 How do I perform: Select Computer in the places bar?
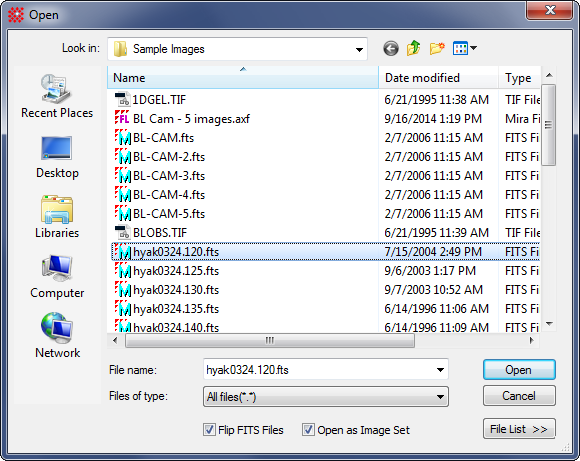57,277
